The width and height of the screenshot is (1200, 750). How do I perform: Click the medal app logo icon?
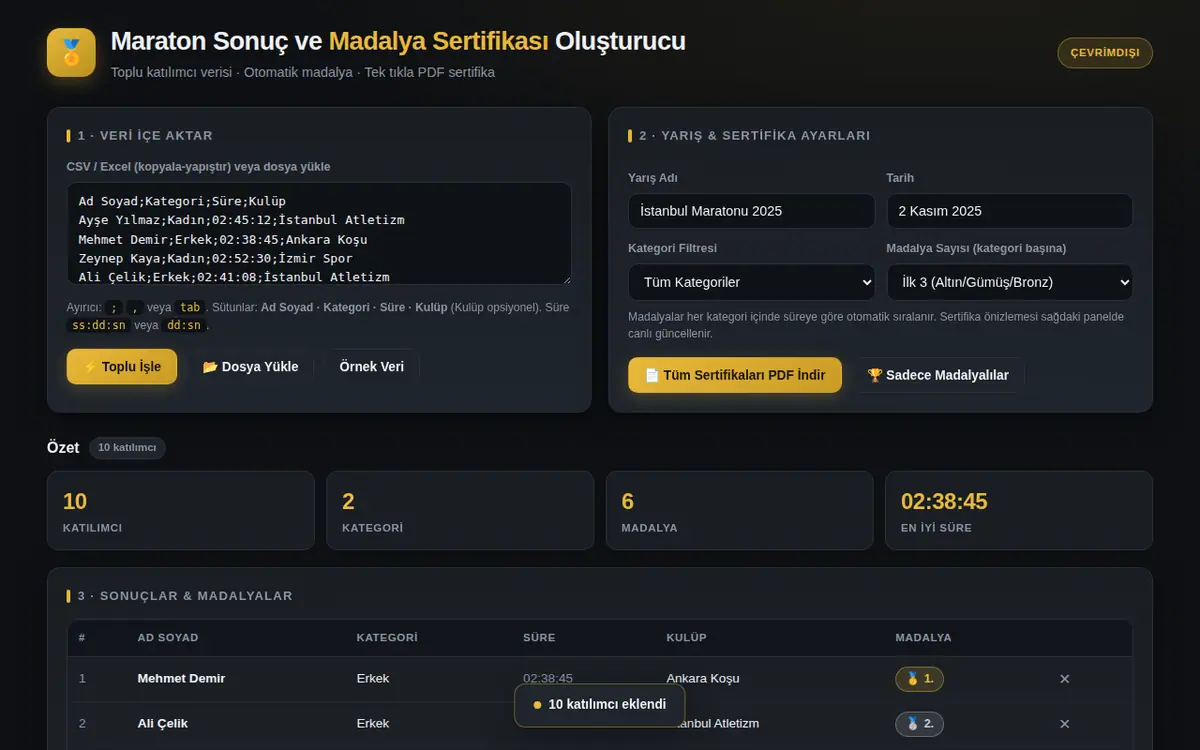71,53
